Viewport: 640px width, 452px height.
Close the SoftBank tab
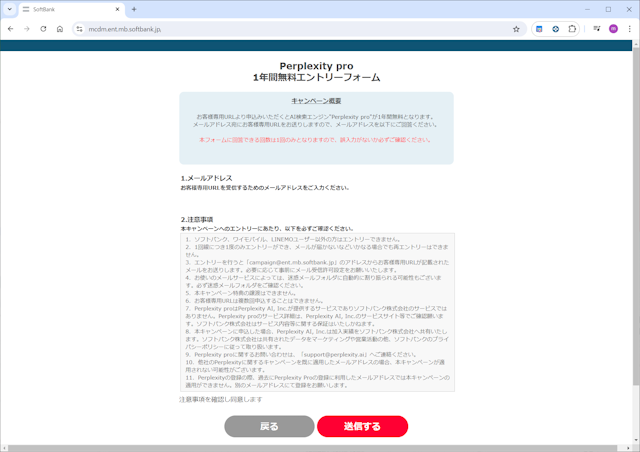pos(117,9)
